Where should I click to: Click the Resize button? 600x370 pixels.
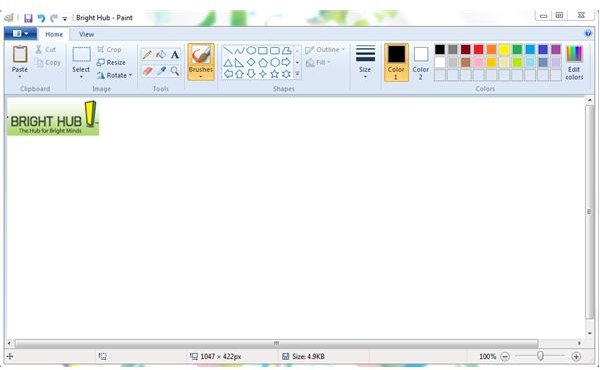tap(111, 62)
